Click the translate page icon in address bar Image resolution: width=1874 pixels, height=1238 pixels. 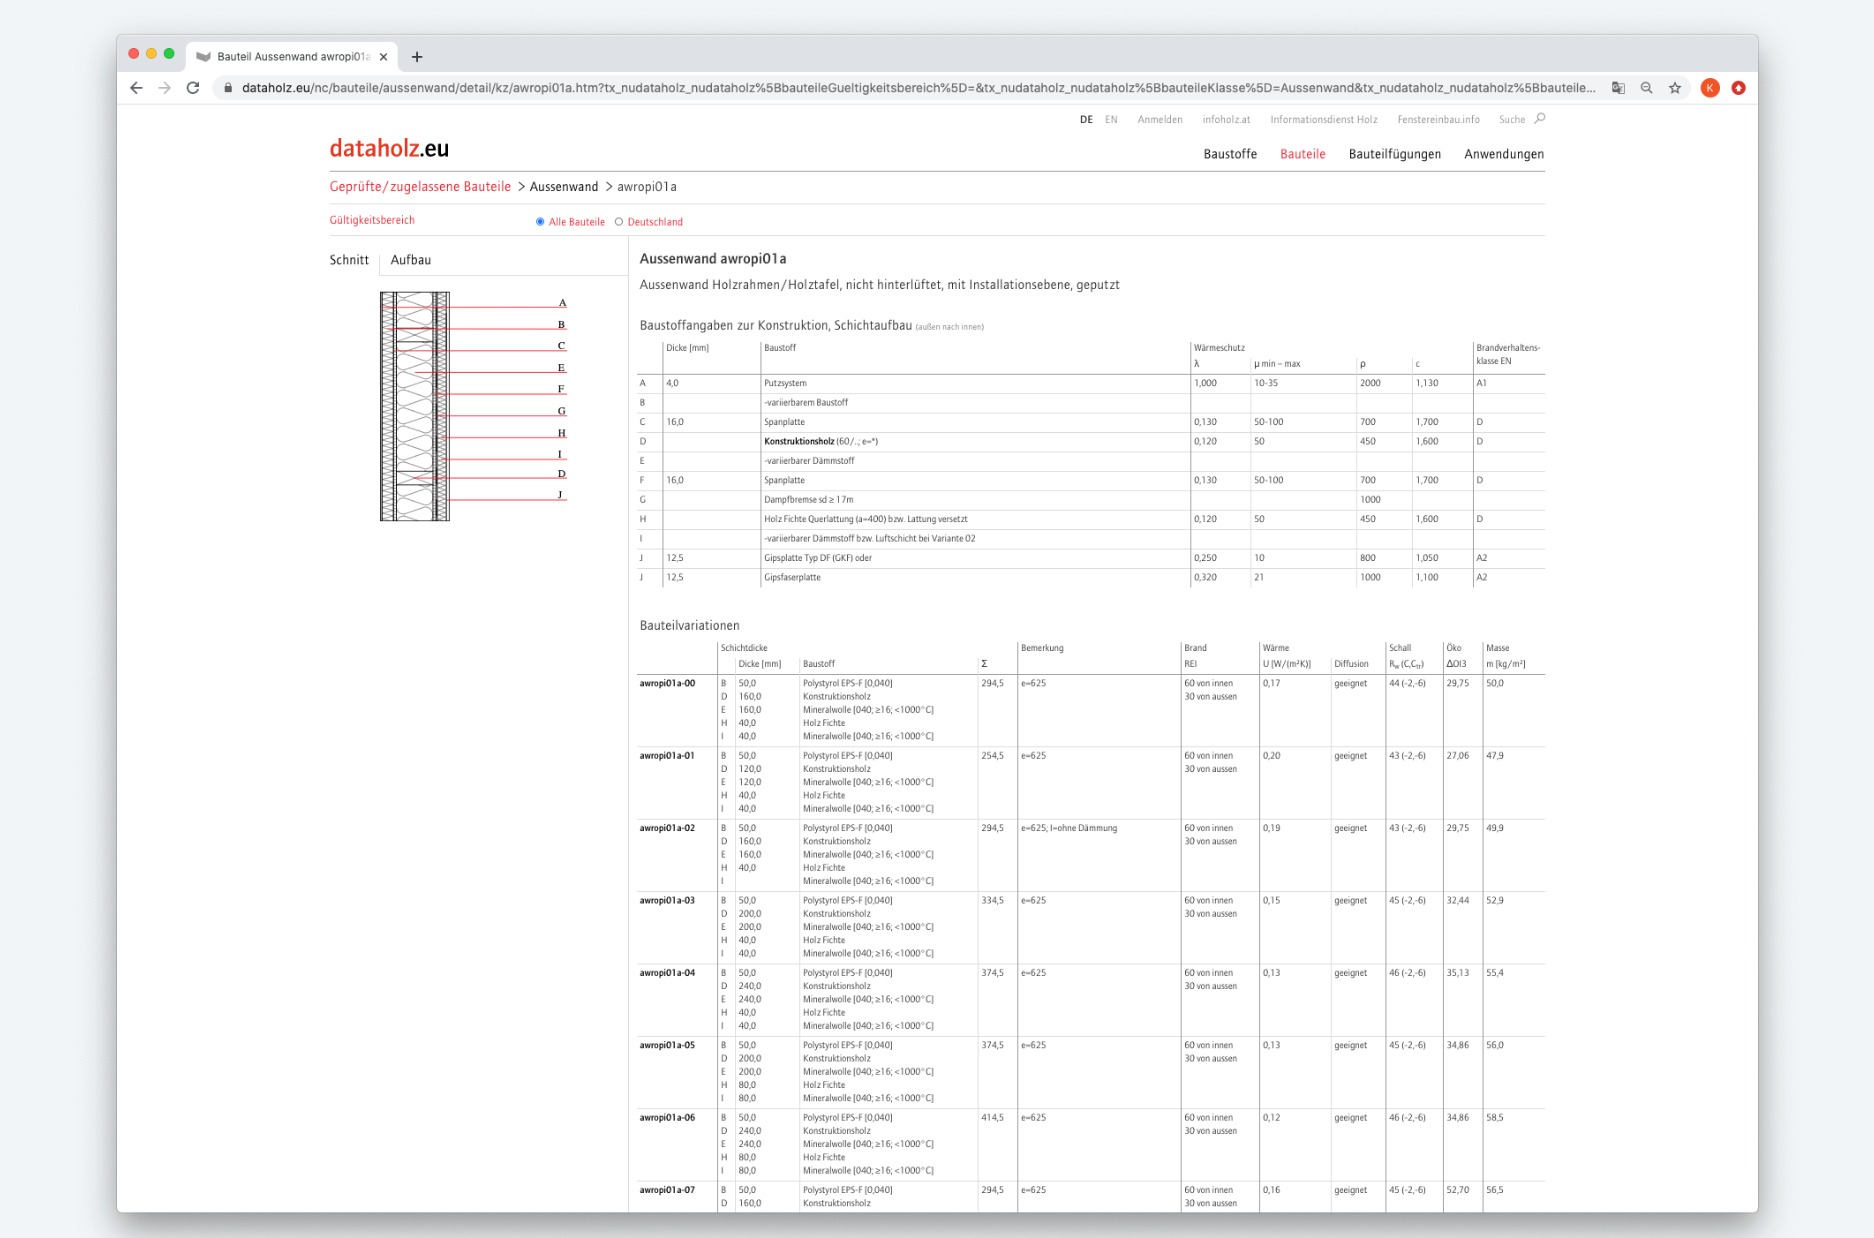click(1618, 88)
